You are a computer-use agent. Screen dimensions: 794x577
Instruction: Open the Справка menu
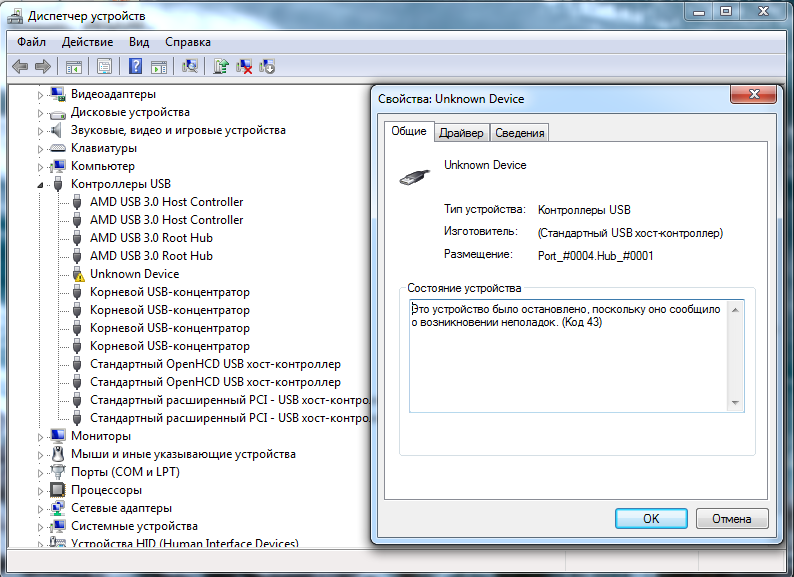188,42
